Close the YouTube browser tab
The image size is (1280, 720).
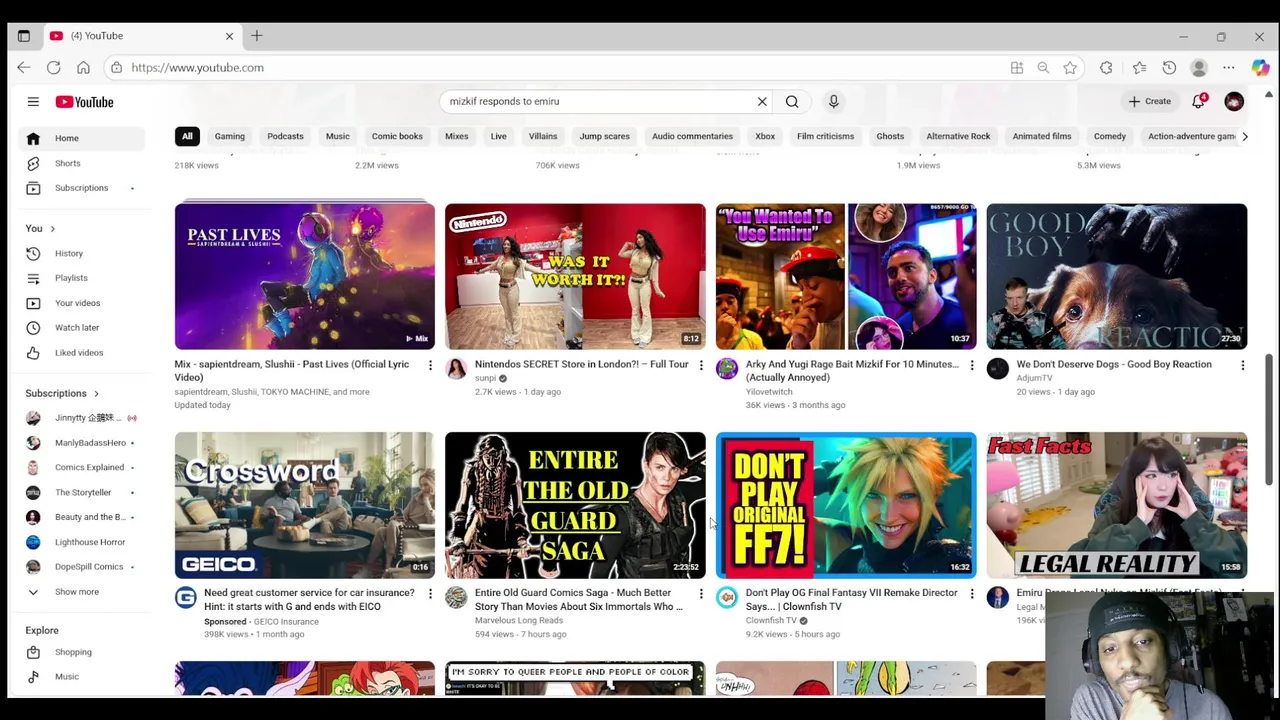click(229, 36)
